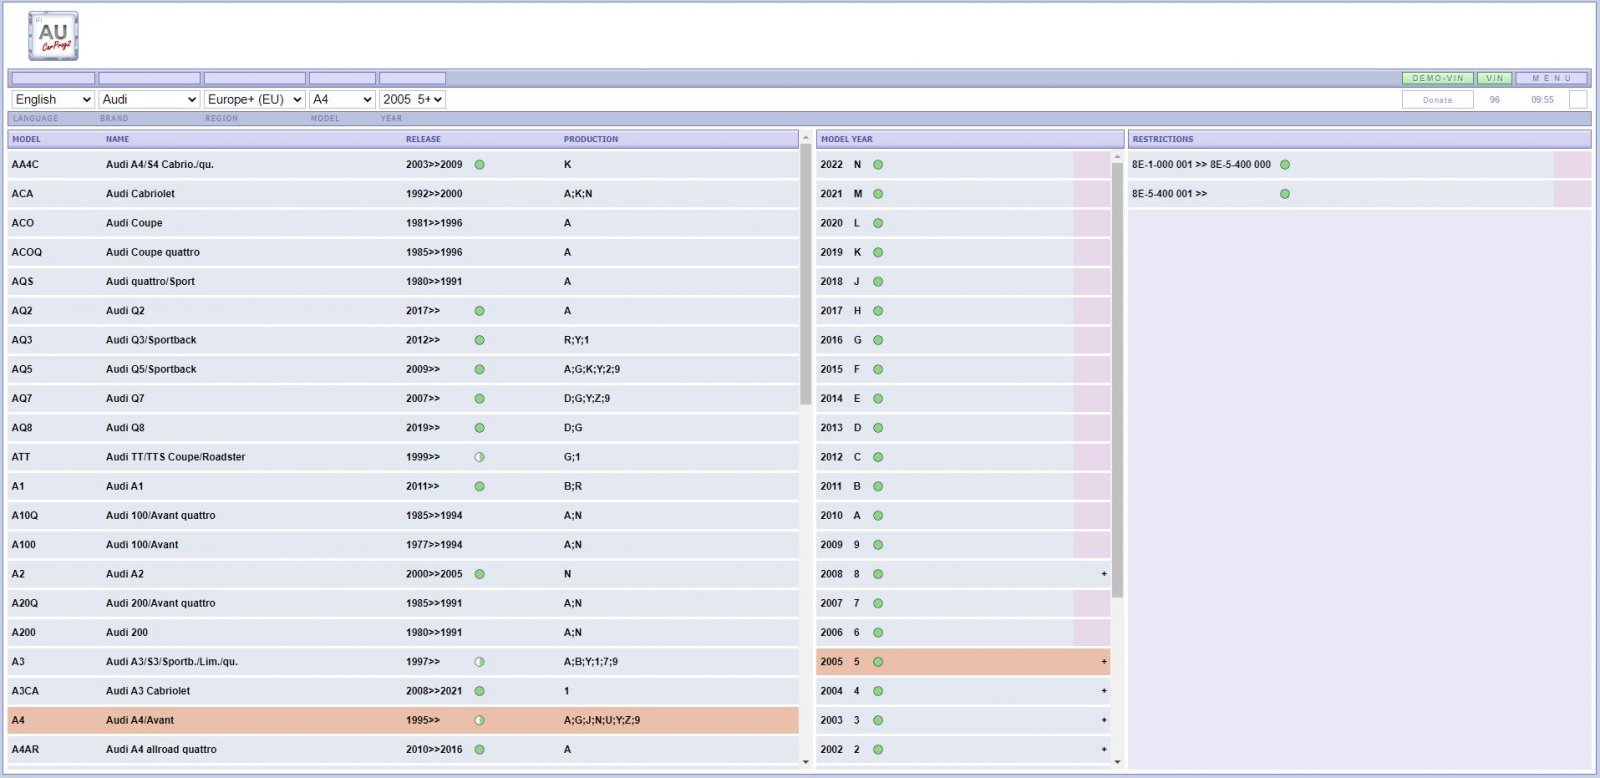Open the Language dropdown showing English
This screenshot has width=1600, height=778.
click(53, 99)
